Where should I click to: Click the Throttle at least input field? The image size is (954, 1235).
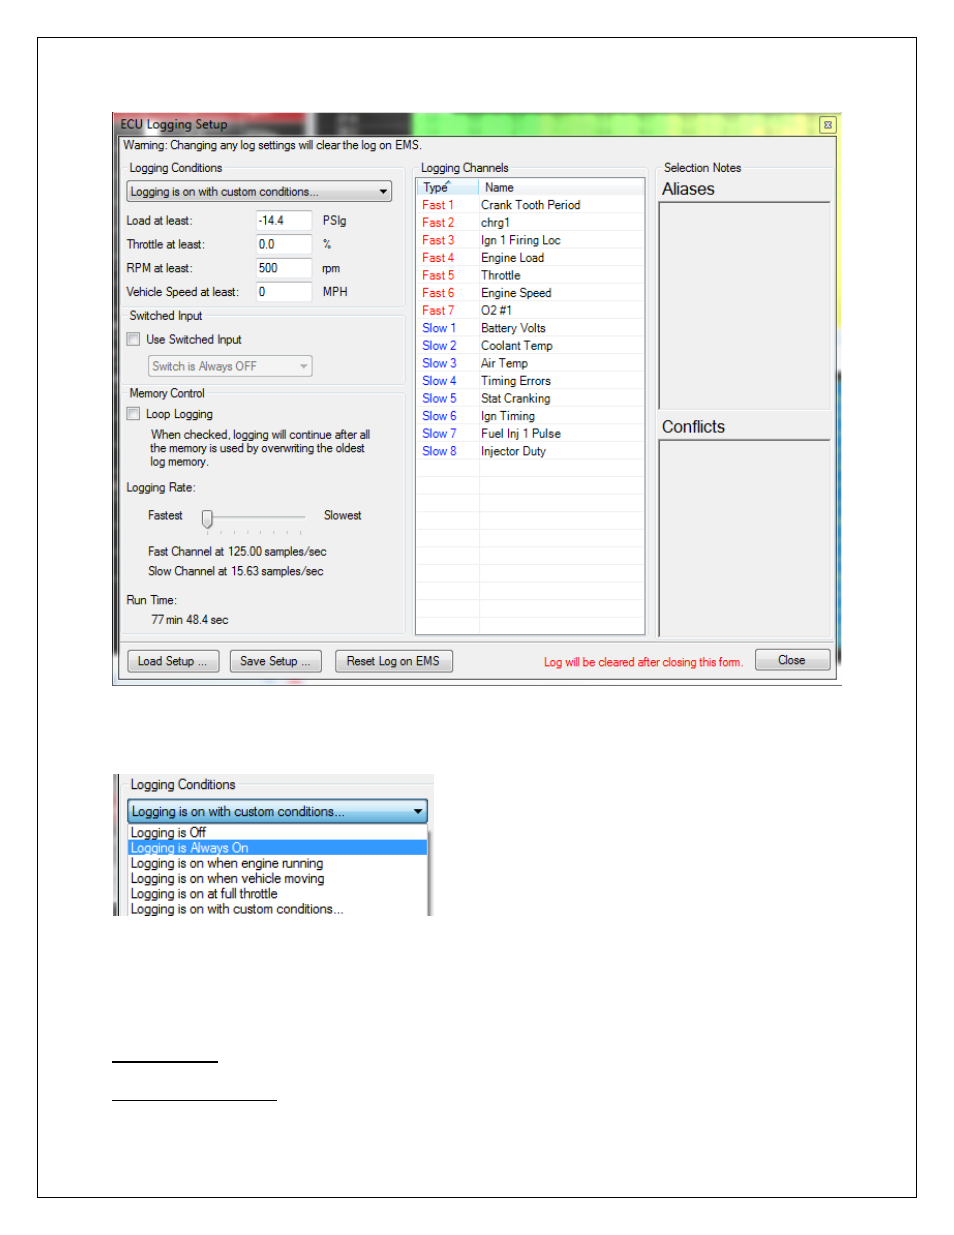284,244
